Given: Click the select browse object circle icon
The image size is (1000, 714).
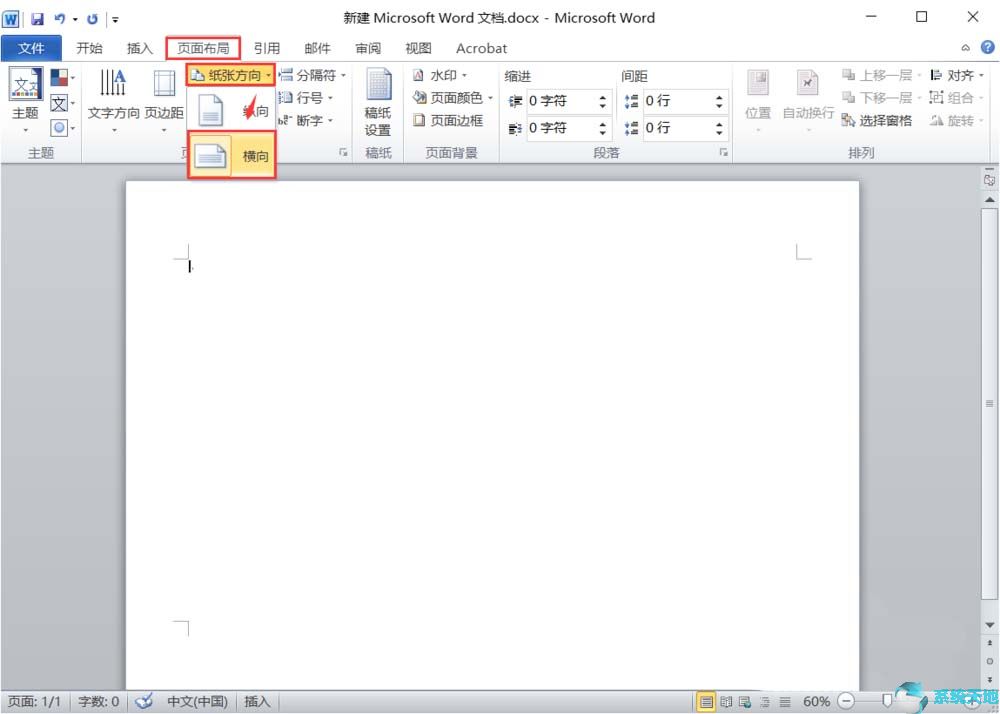Looking at the screenshot, I should tap(989, 660).
